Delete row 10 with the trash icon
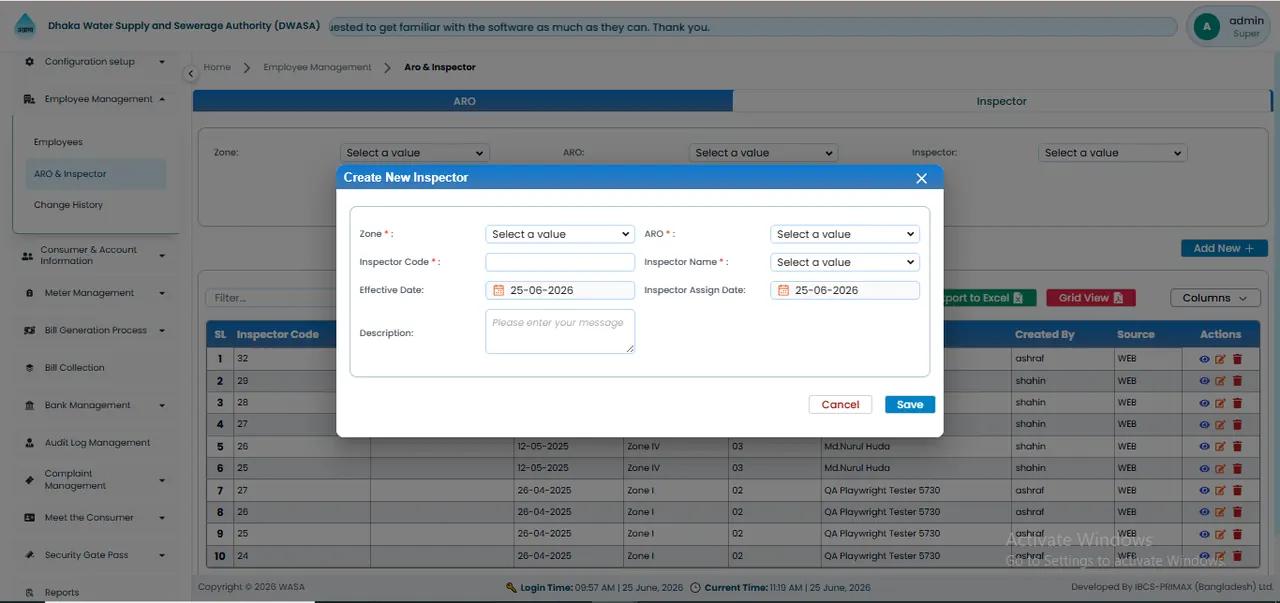Screen dimensions: 1280x603 [1237, 556]
